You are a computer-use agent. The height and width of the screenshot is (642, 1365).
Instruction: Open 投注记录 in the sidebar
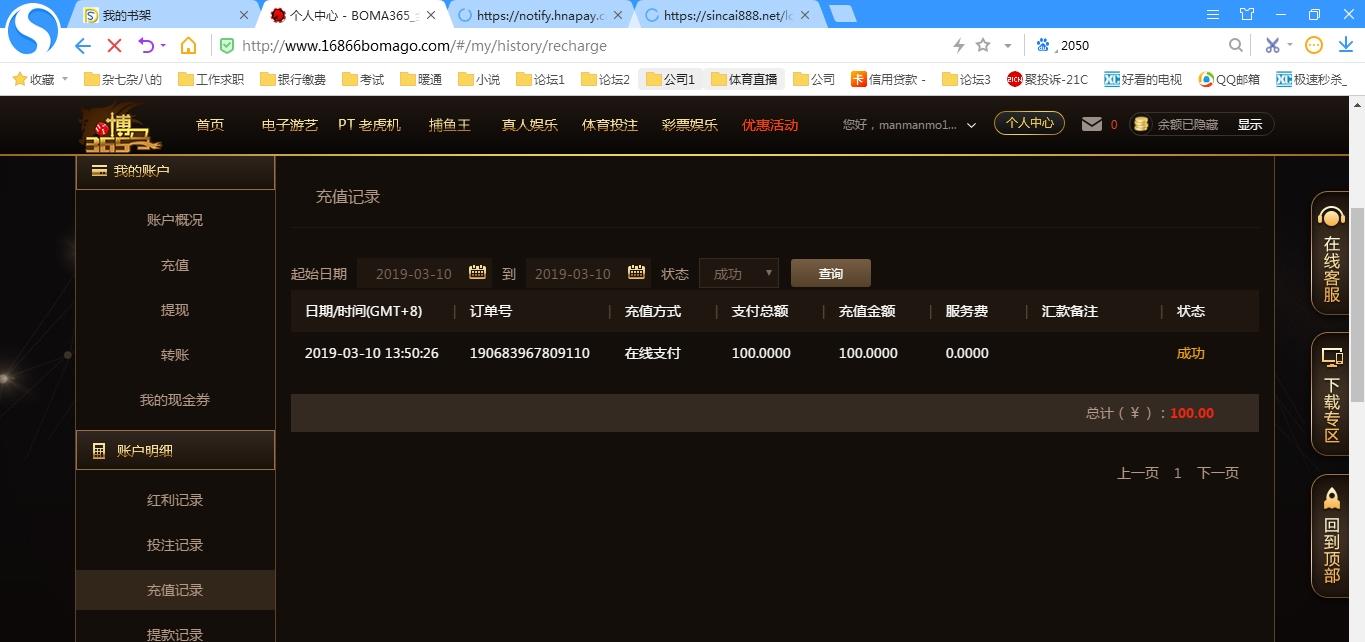pyautogui.click(x=175, y=545)
